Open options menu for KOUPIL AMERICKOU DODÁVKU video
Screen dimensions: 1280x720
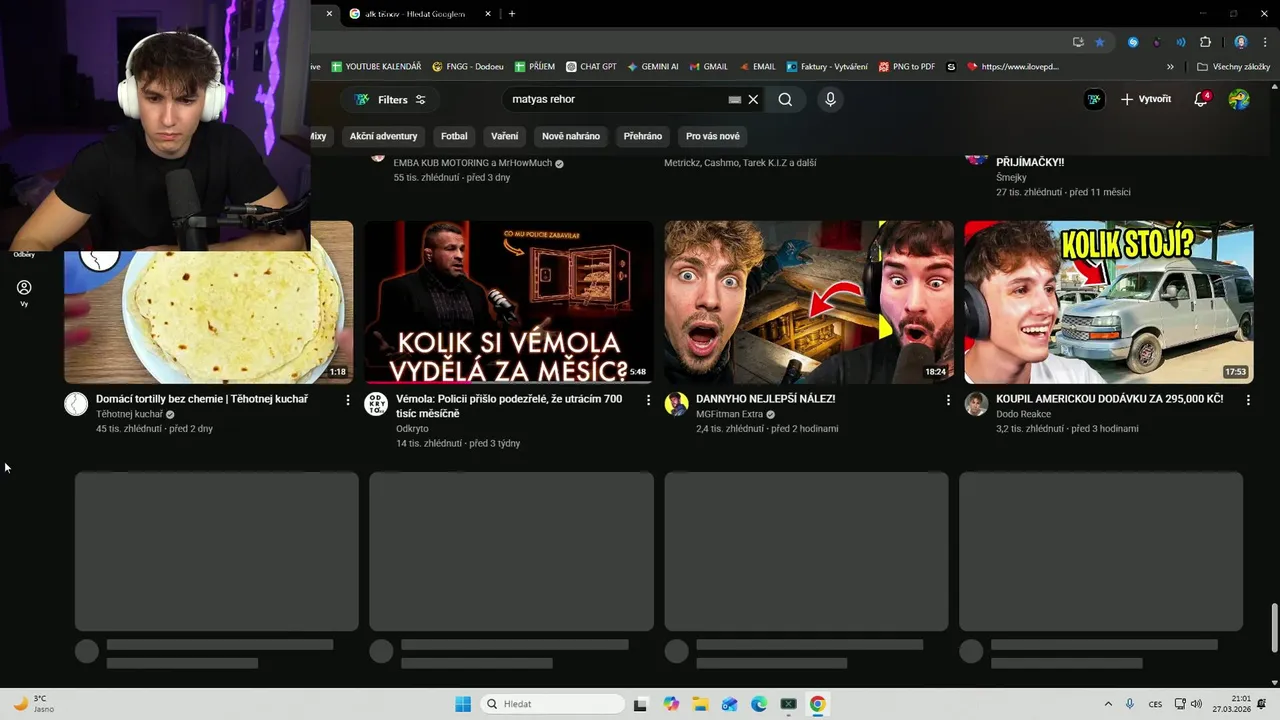pos(1248,400)
